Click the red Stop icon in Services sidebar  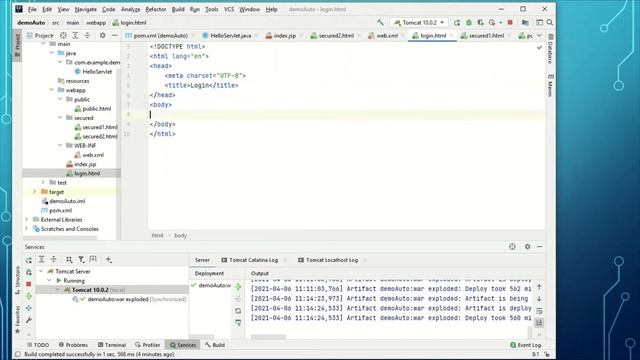click(x=29, y=284)
